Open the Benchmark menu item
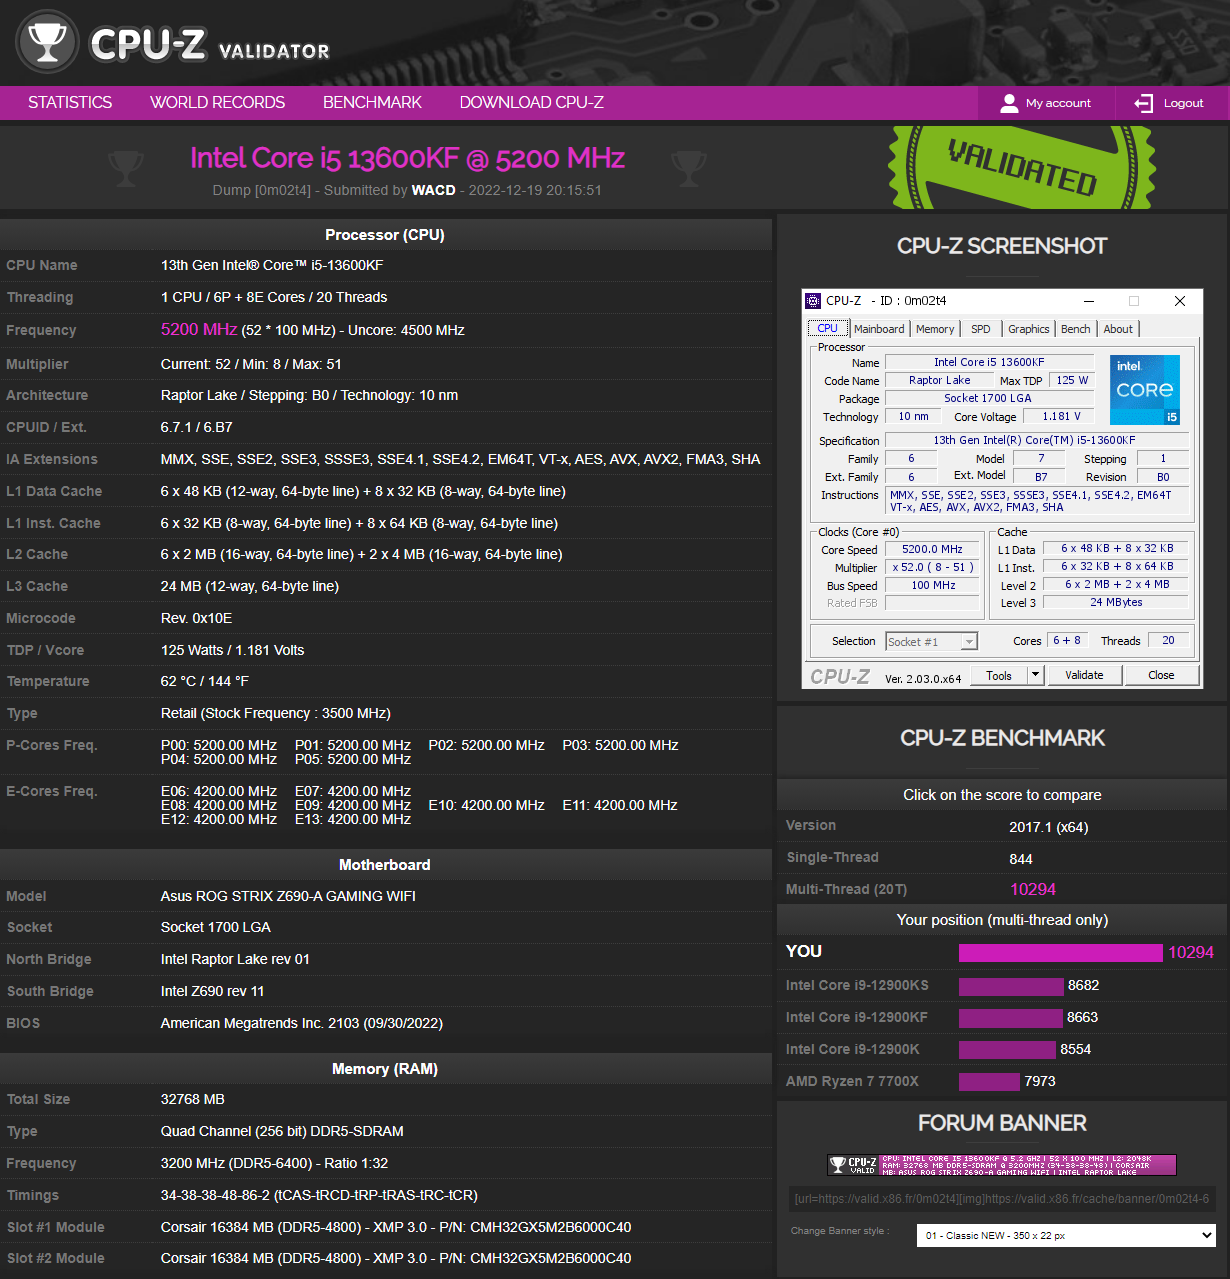Image resolution: width=1230 pixels, height=1279 pixels. click(372, 103)
